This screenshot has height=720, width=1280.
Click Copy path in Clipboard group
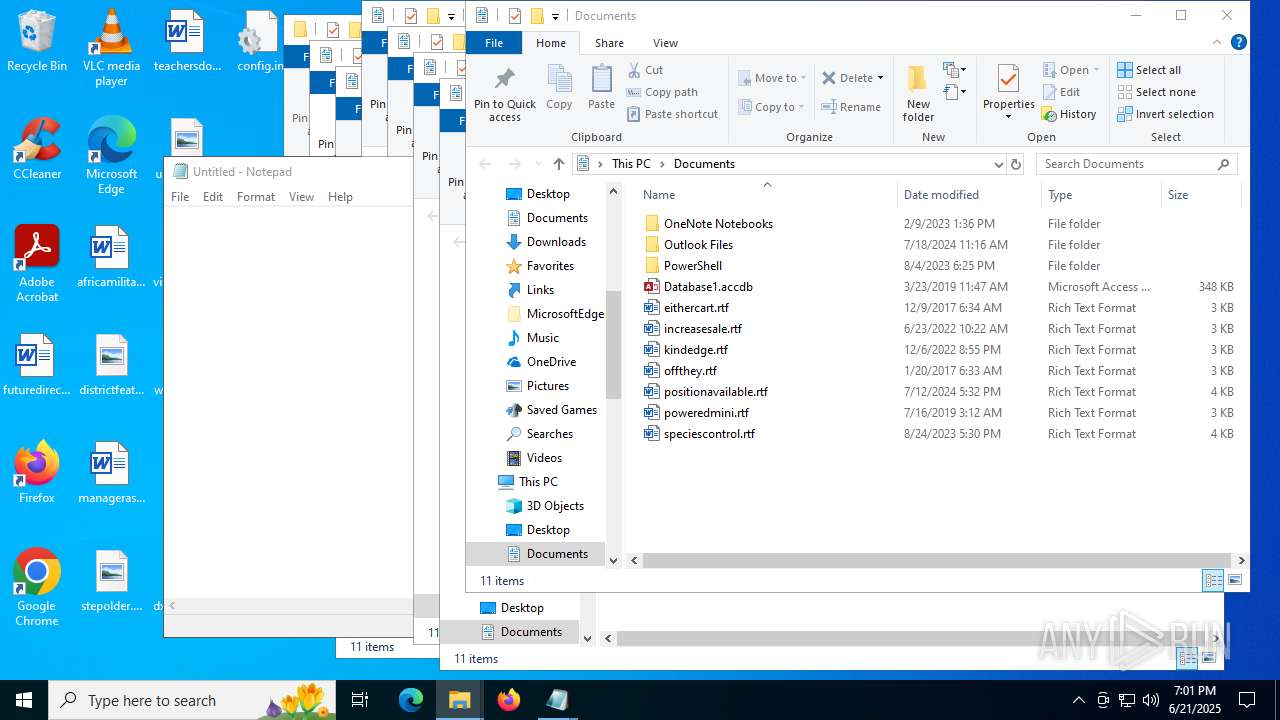click(662, 92)
